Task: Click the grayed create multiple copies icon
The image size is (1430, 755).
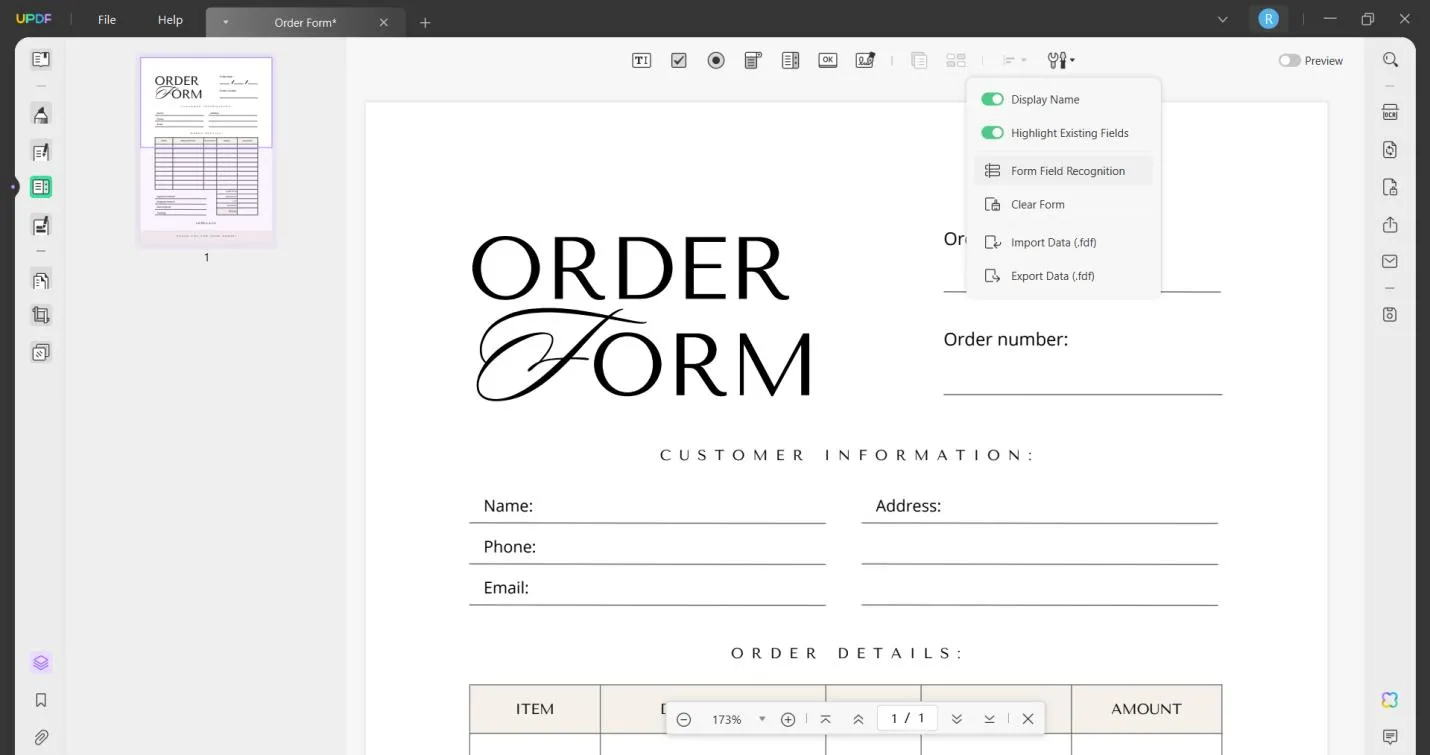Action: [x=956, y=61]
